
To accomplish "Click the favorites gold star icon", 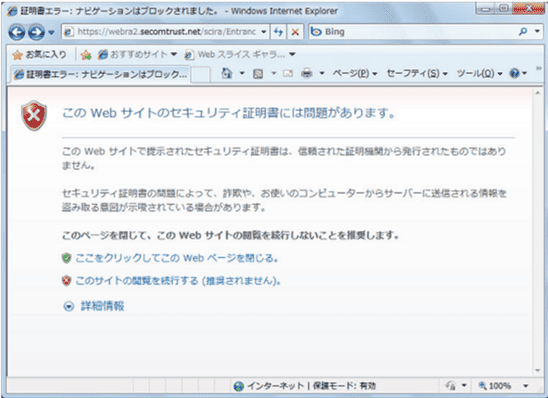I will [x=17, y=55].
